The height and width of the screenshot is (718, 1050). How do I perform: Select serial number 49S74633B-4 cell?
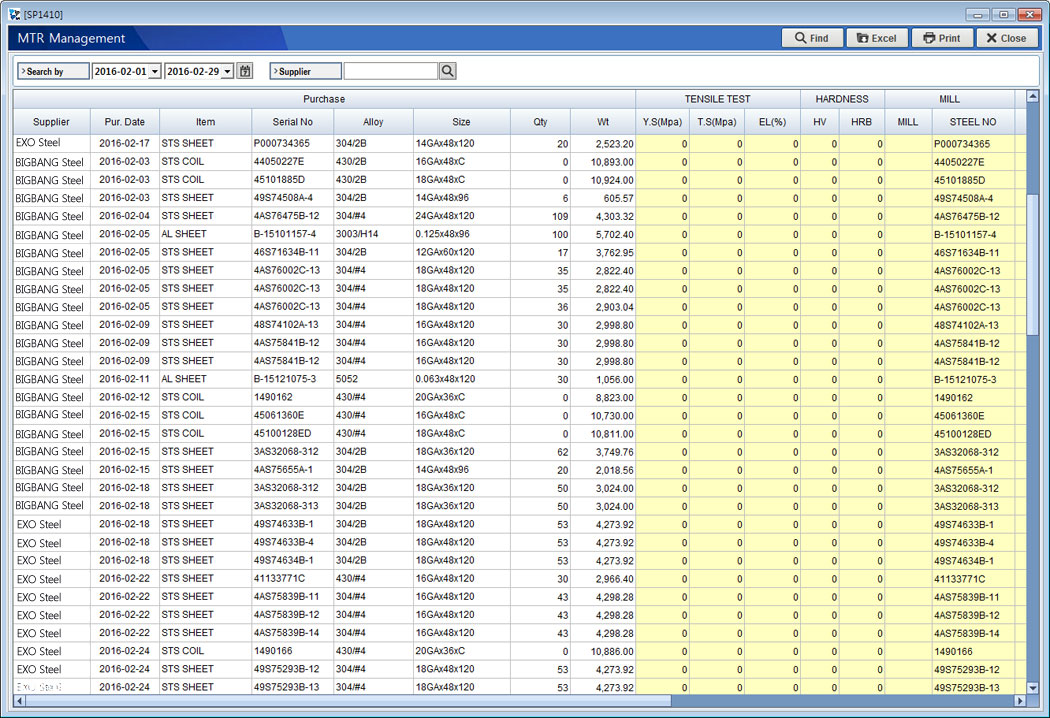pos(293,542)
